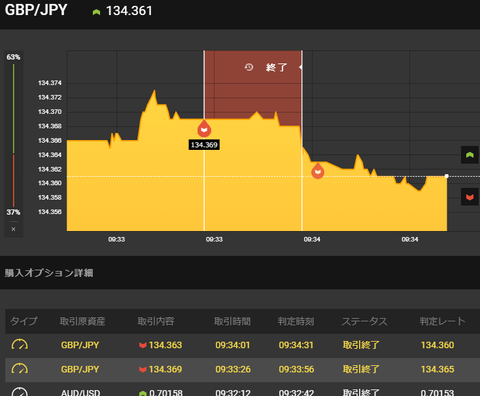Click the settlement rate 0.70153
The width and height of the screenshot is (480, 396).
[437, 392]
